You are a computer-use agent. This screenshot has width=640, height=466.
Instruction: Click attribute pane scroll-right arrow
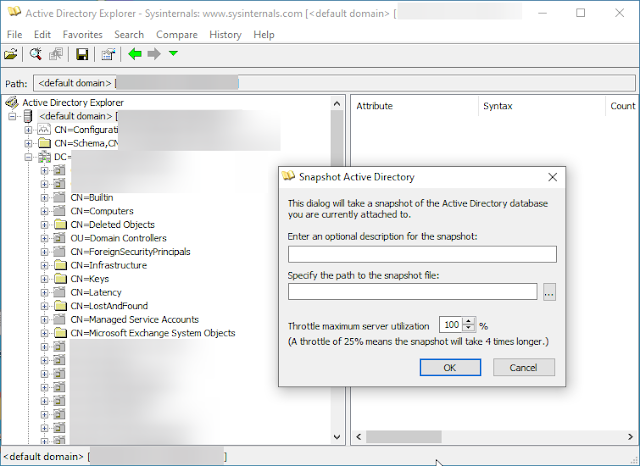(630, 437)
